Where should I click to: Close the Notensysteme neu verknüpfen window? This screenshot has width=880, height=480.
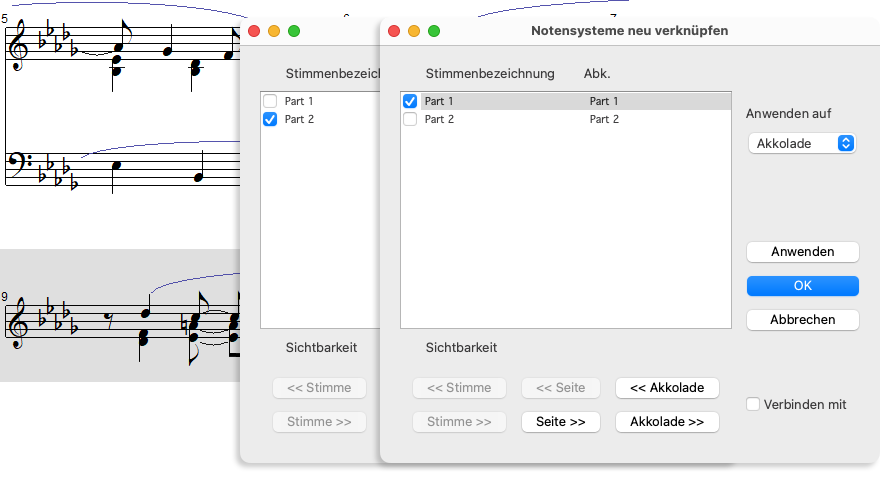(x=394, y=31)
